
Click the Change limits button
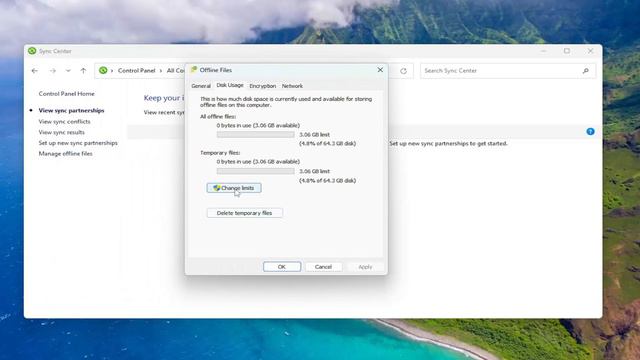point(234,188)
